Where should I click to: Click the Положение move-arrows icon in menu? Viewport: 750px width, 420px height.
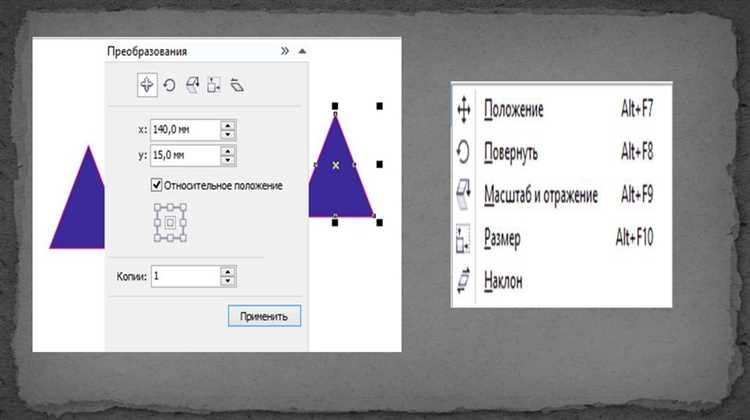coord(463,110)
